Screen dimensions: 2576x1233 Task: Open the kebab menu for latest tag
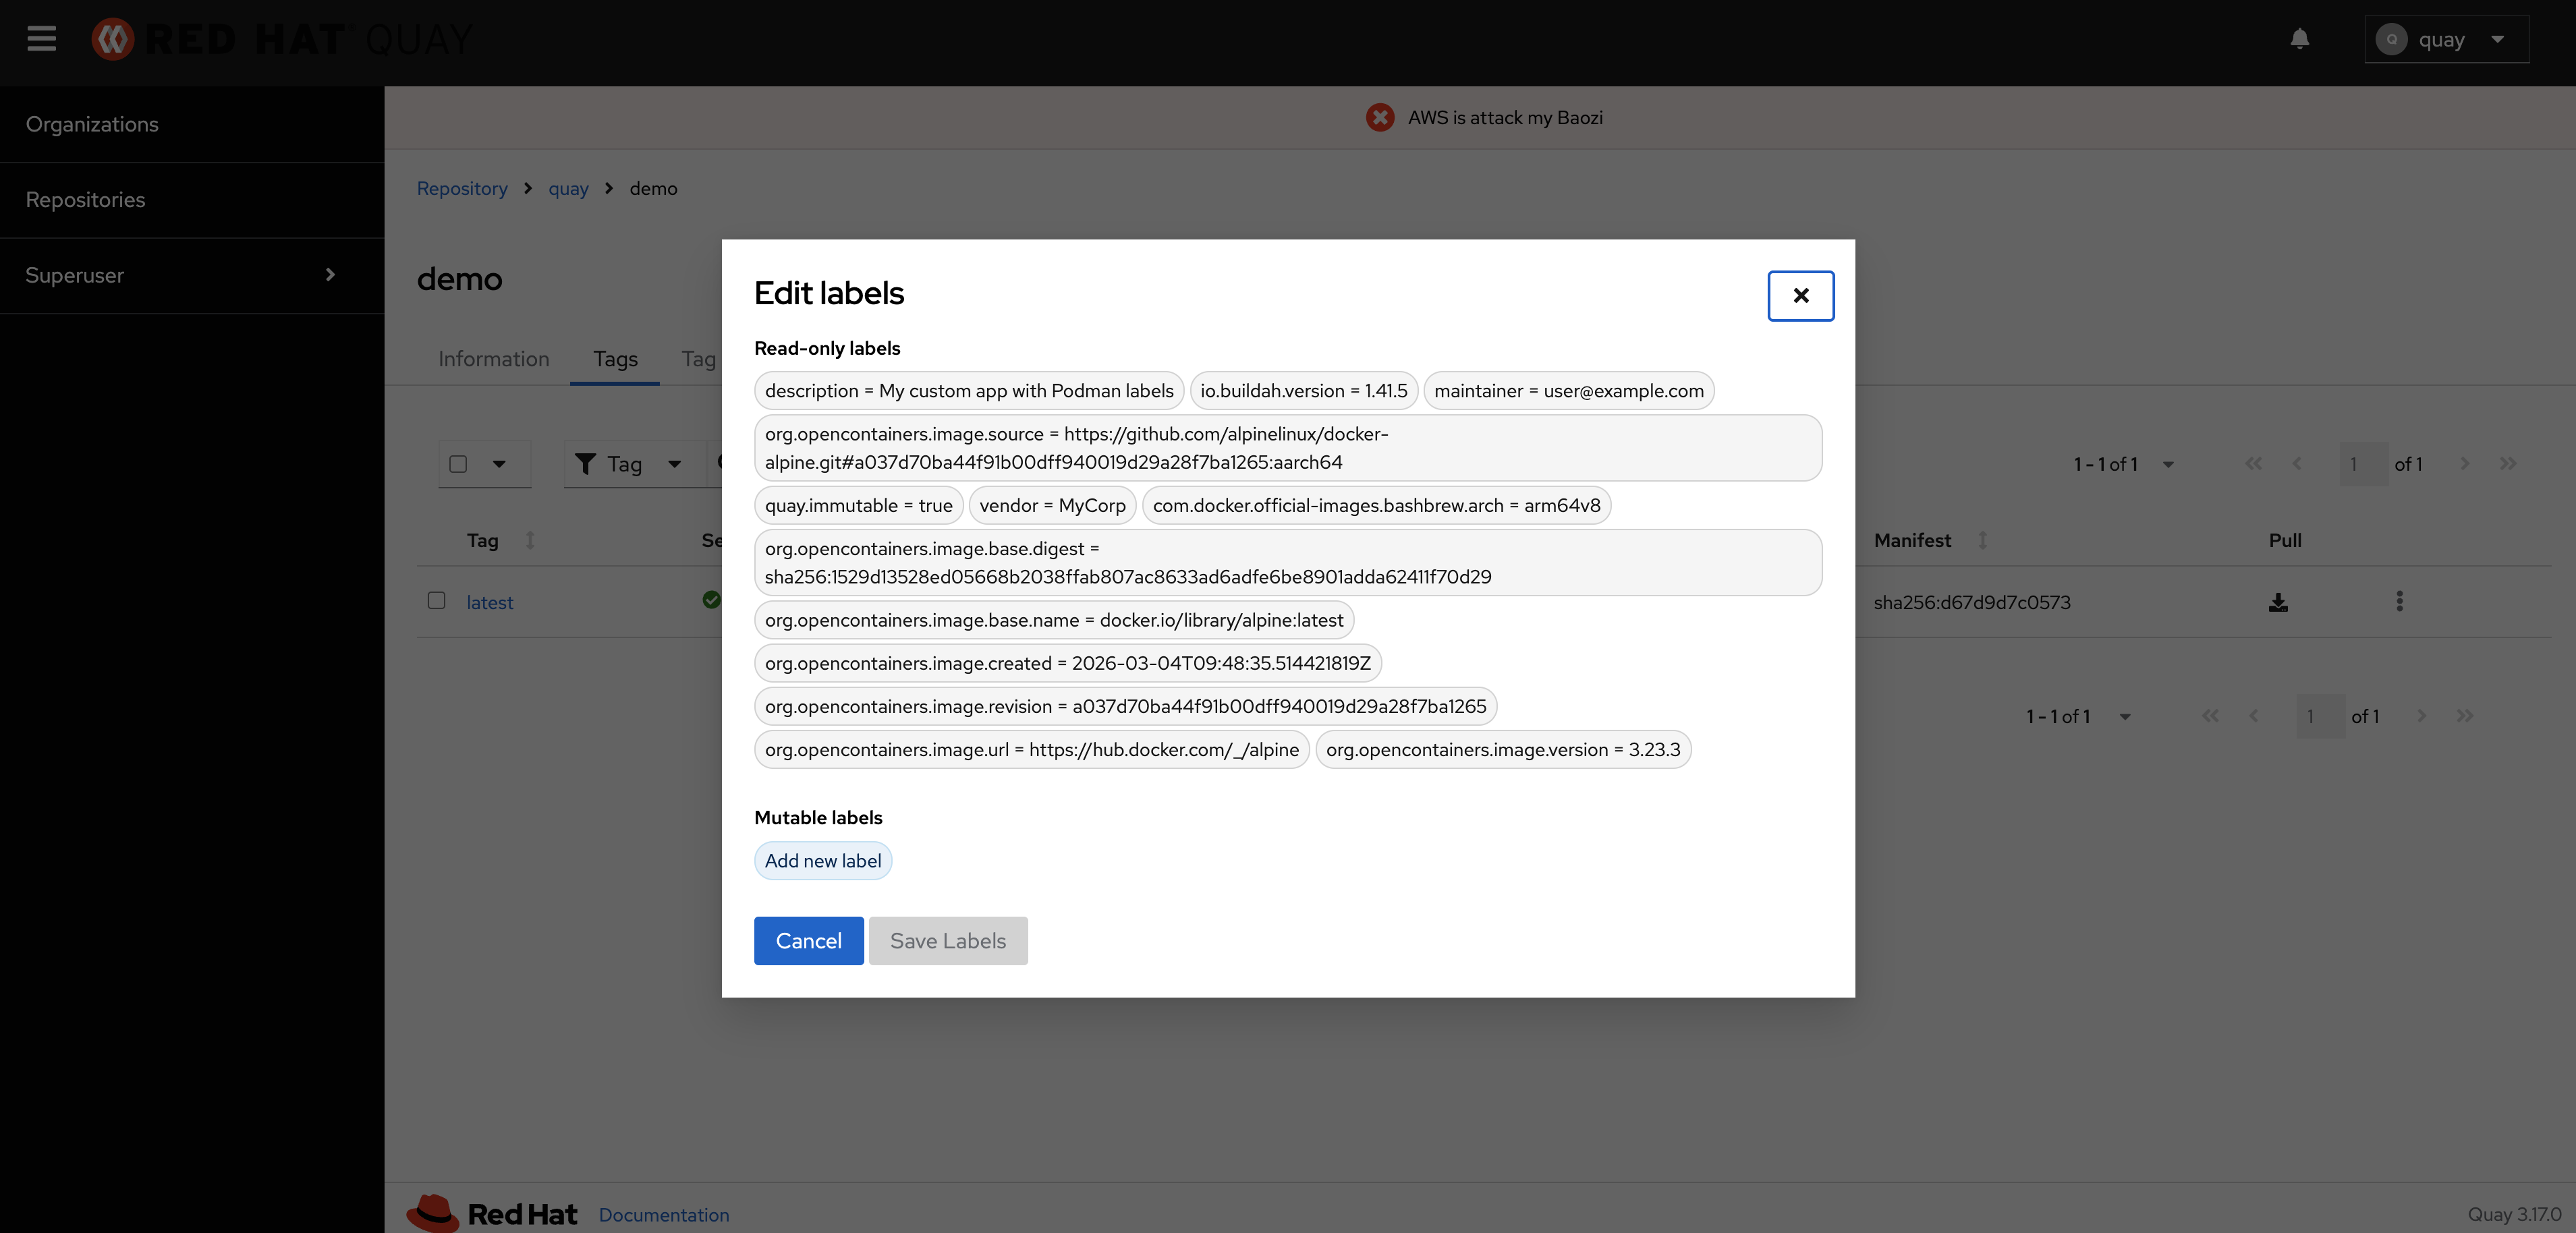point(2399,601)
